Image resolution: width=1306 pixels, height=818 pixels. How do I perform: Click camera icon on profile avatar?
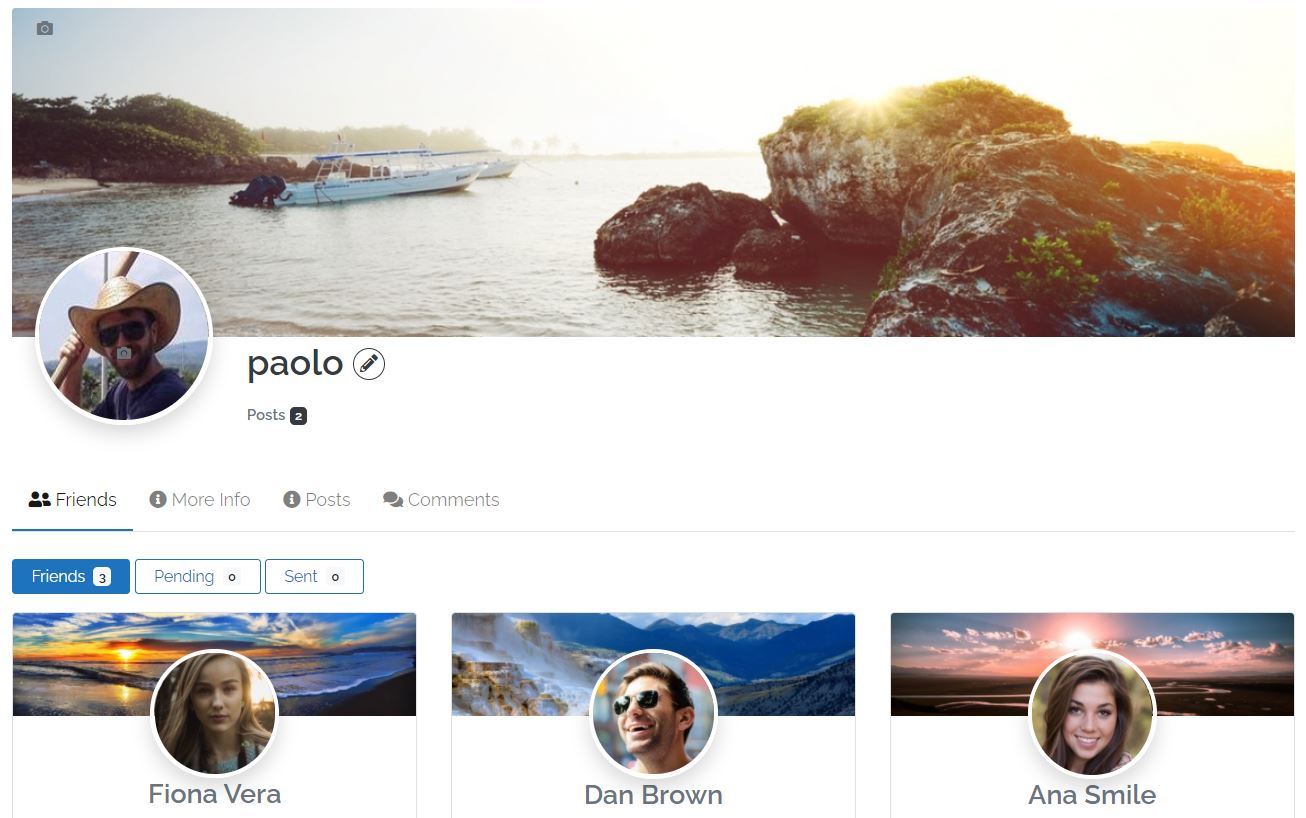(x=124, y=353)
